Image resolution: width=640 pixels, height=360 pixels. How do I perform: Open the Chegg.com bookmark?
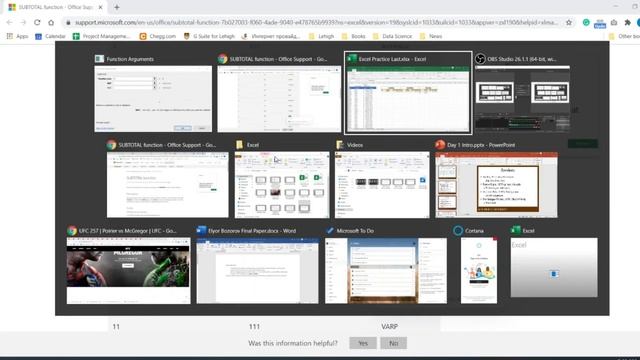pos(158,36)
